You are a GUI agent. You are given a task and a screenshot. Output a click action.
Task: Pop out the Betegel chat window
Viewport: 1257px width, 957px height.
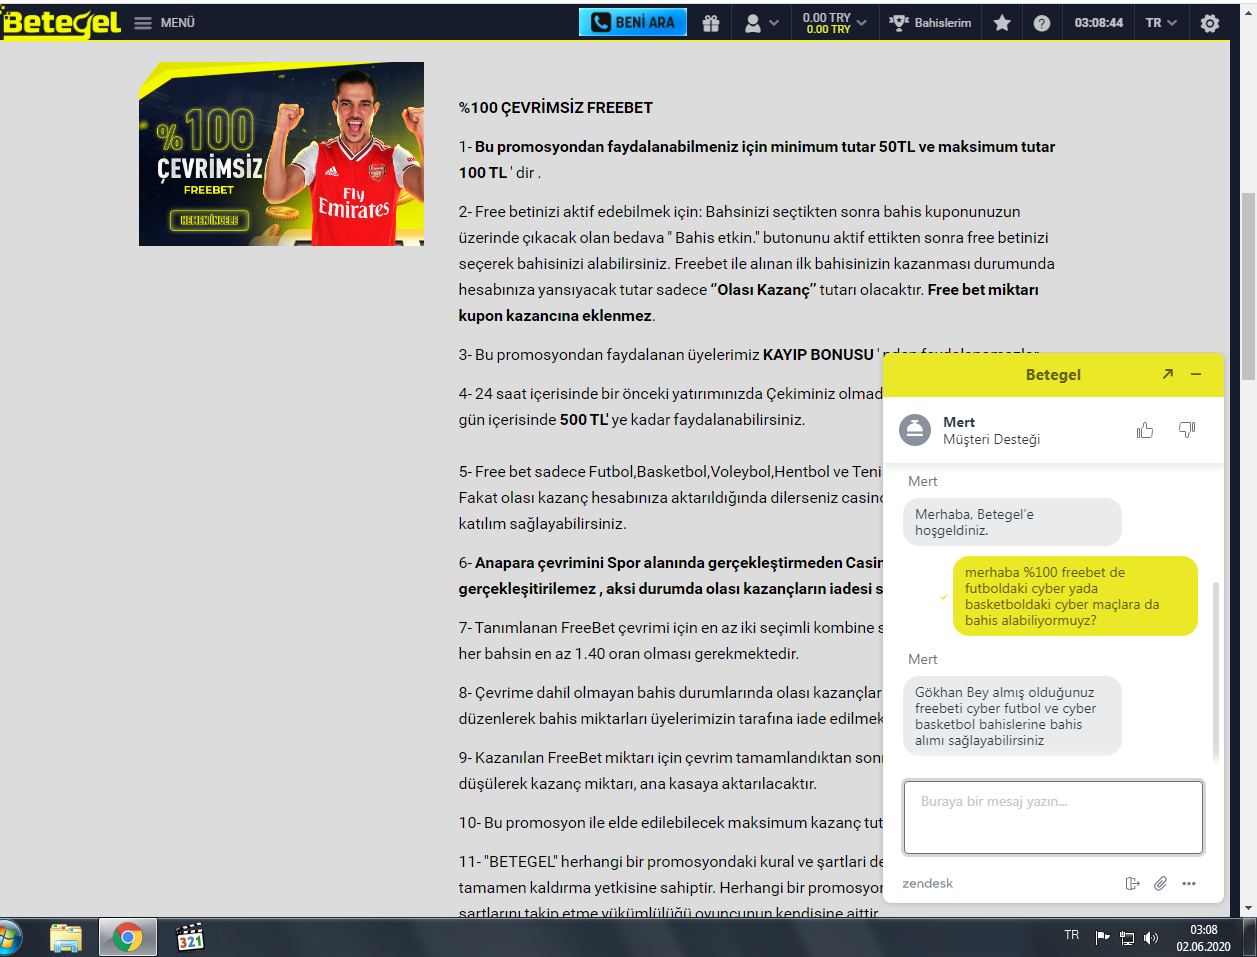[1167, 374]
